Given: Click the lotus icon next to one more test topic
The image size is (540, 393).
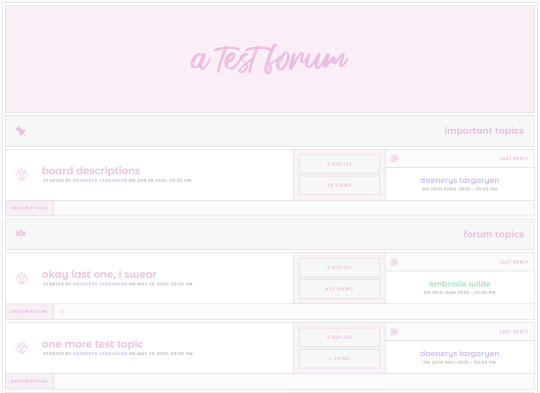Looking at the screenshot, I should pos(22,348).
